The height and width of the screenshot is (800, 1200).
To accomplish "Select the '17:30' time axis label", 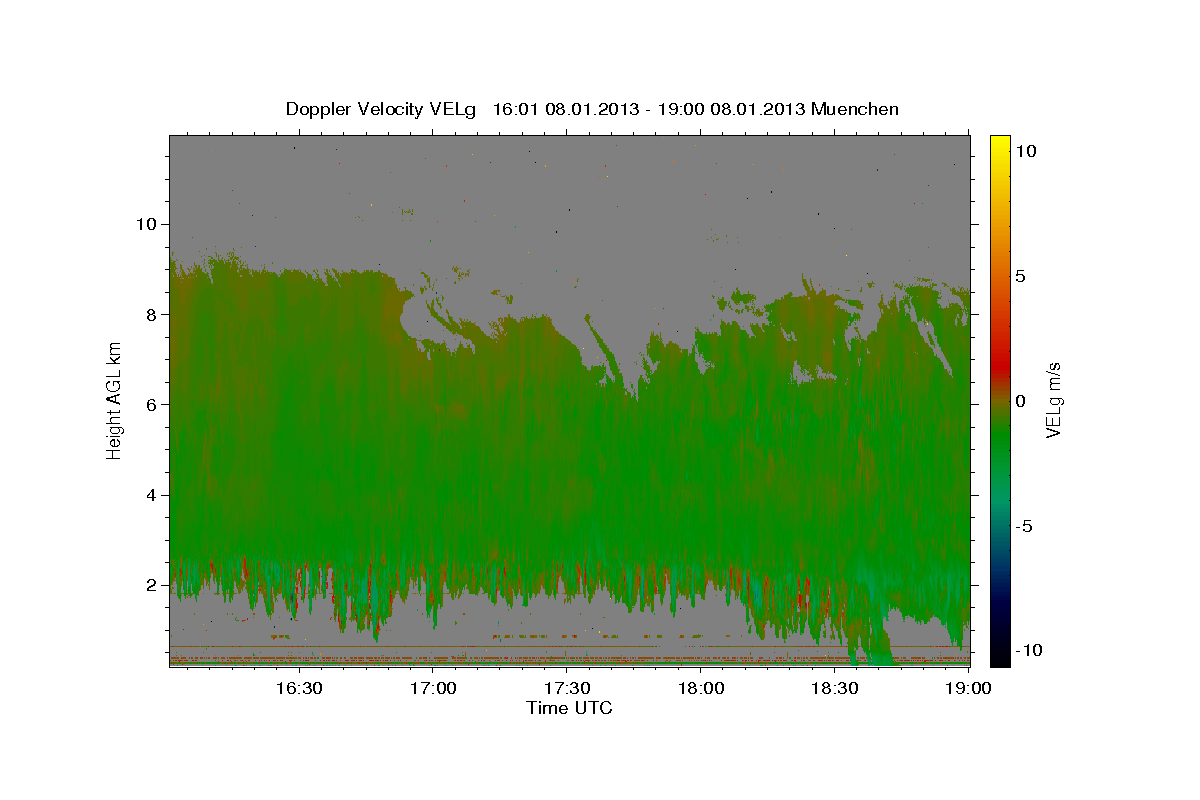I will 566,688.
